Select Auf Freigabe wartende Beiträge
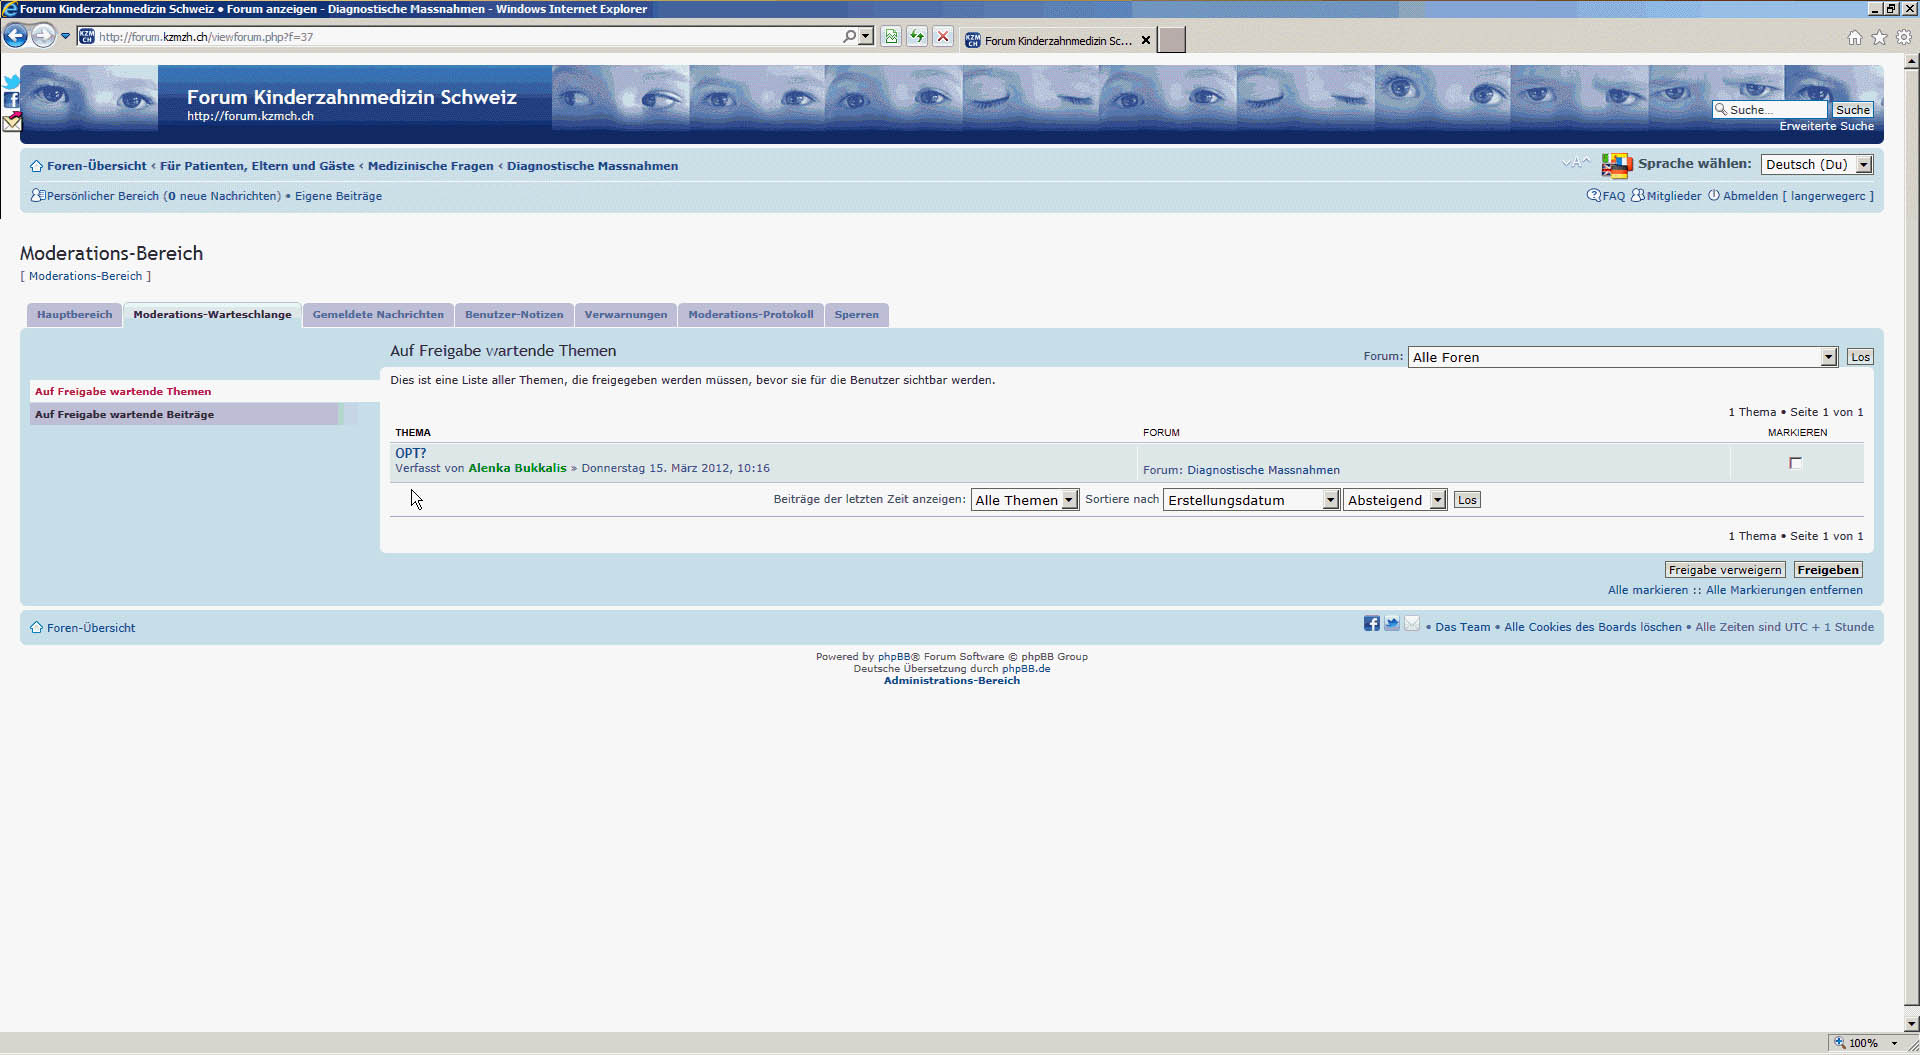 point(125,414)
